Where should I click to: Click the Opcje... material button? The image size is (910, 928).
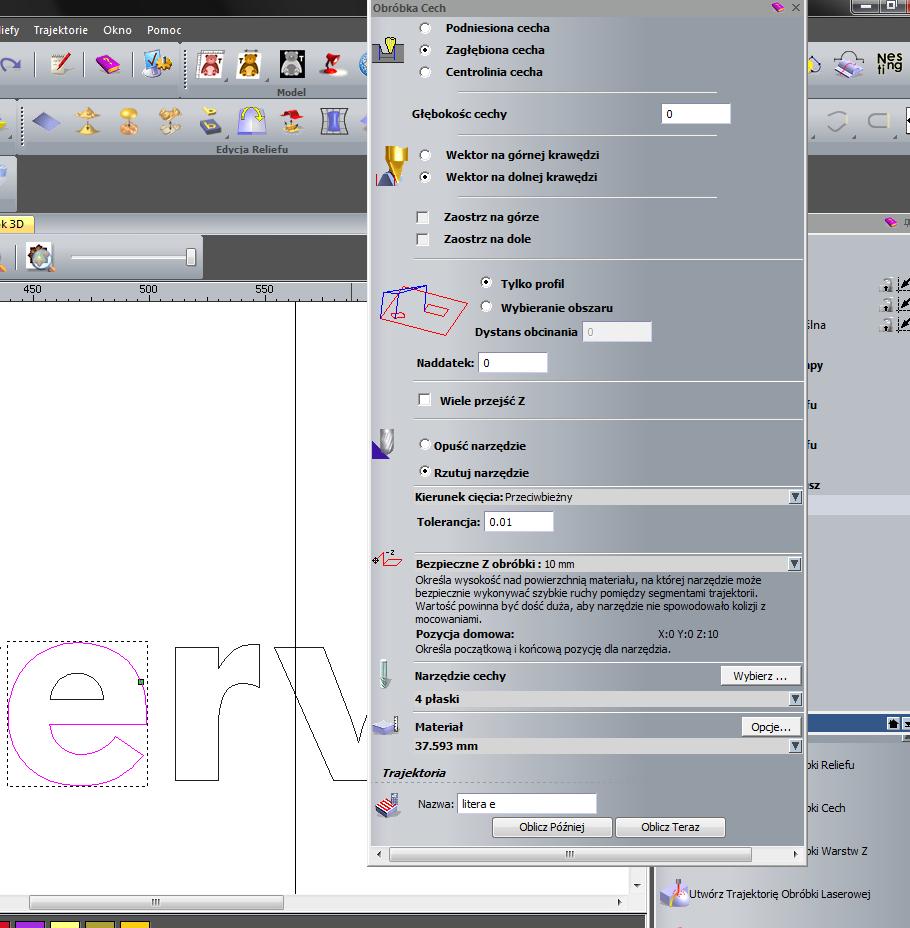point(771,727)
